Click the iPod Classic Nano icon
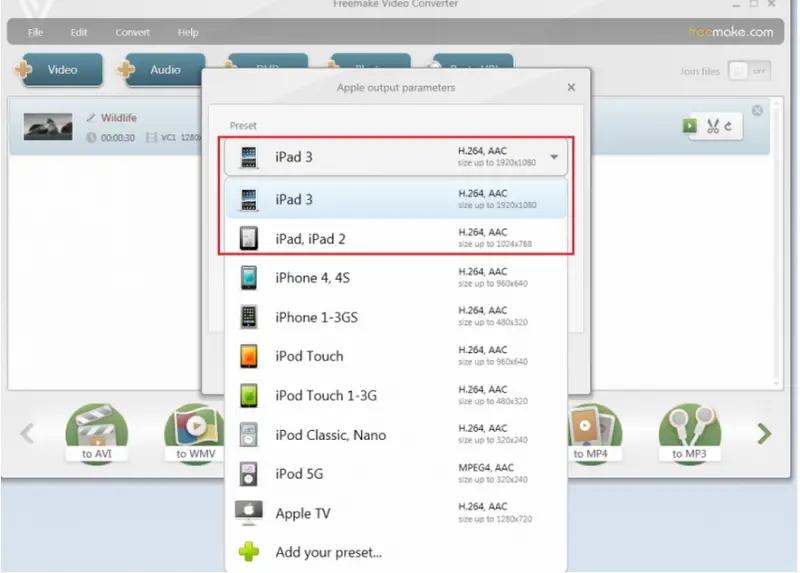The image size is (800, 573). click(248, 435)
